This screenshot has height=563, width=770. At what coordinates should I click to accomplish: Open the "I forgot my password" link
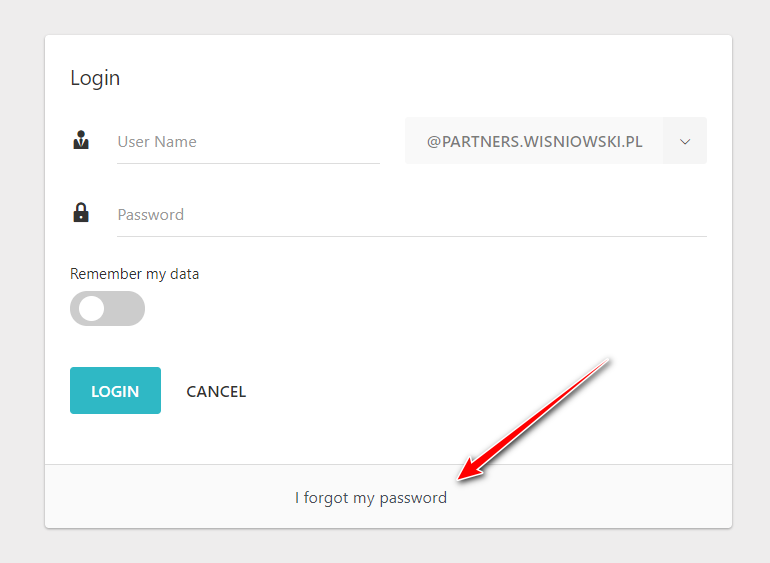point(371,497)
